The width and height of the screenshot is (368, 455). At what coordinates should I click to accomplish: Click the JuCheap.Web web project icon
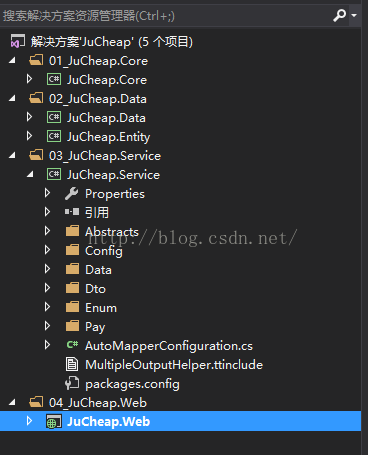click(54, 422)
